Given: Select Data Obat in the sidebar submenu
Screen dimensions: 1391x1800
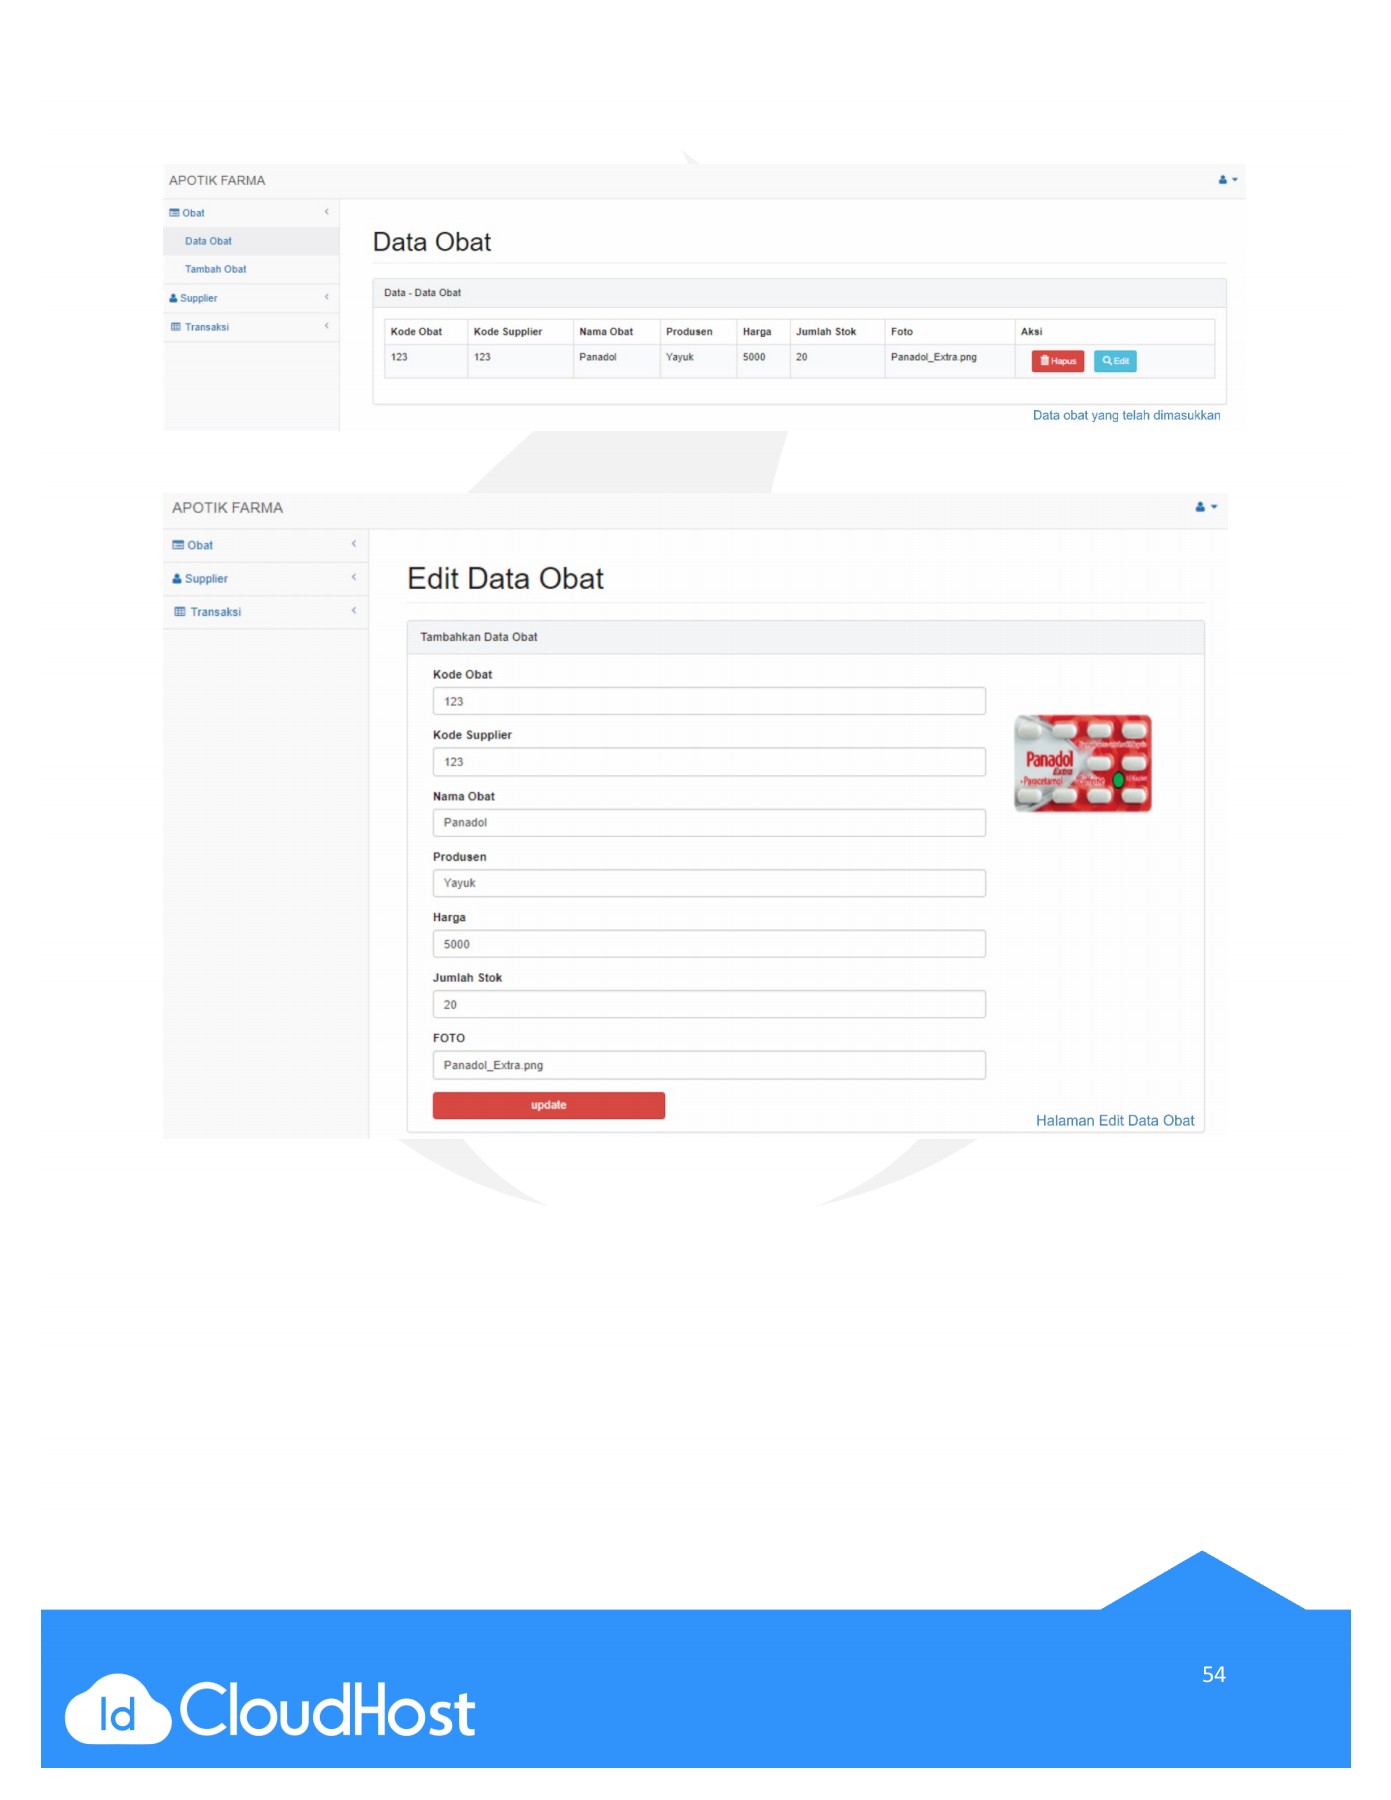Looking at the screenshot, I should pos(208,241).
